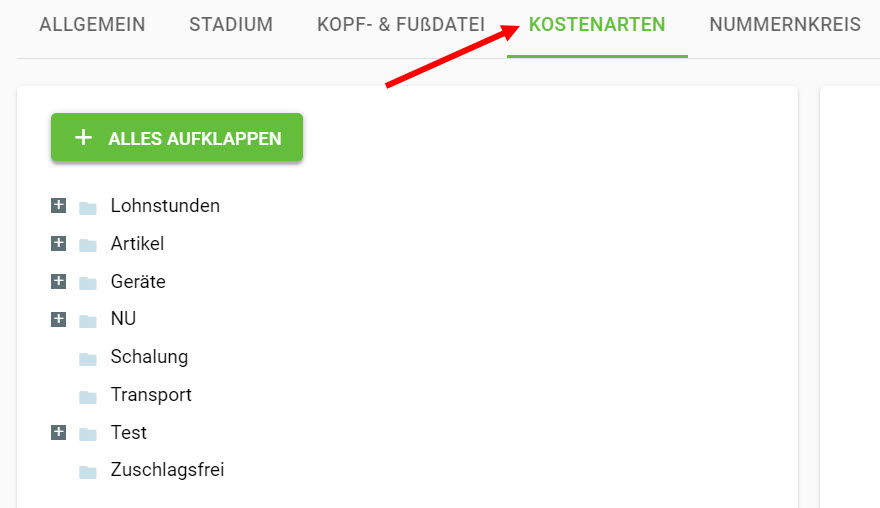Expand the Artikel tree node

pyautogui.click(x=58, y=244)
